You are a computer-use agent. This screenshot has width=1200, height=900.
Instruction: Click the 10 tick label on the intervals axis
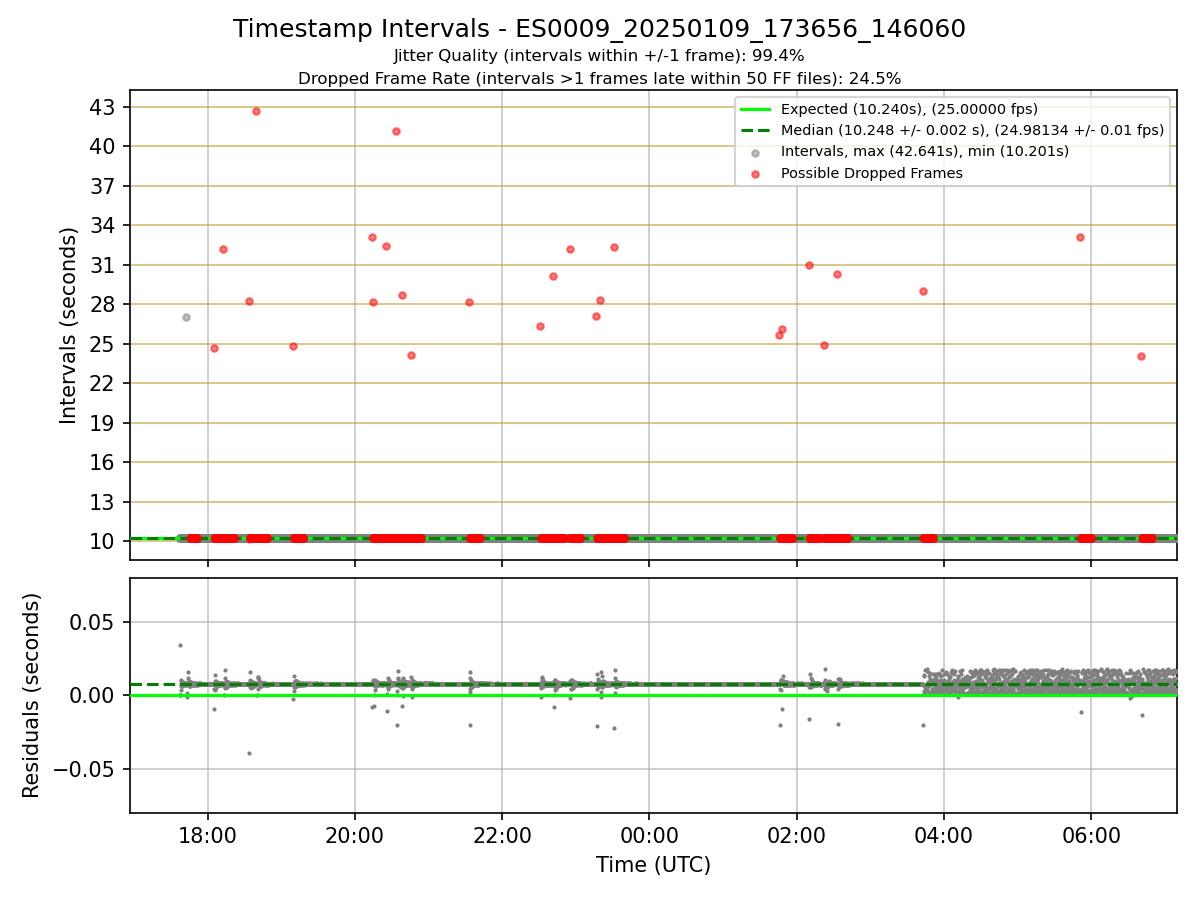point(104,541)
